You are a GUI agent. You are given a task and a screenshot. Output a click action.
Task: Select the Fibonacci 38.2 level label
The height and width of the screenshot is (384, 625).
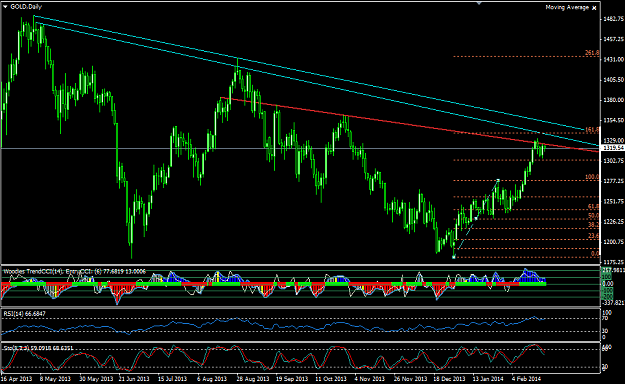pos(594,225)
